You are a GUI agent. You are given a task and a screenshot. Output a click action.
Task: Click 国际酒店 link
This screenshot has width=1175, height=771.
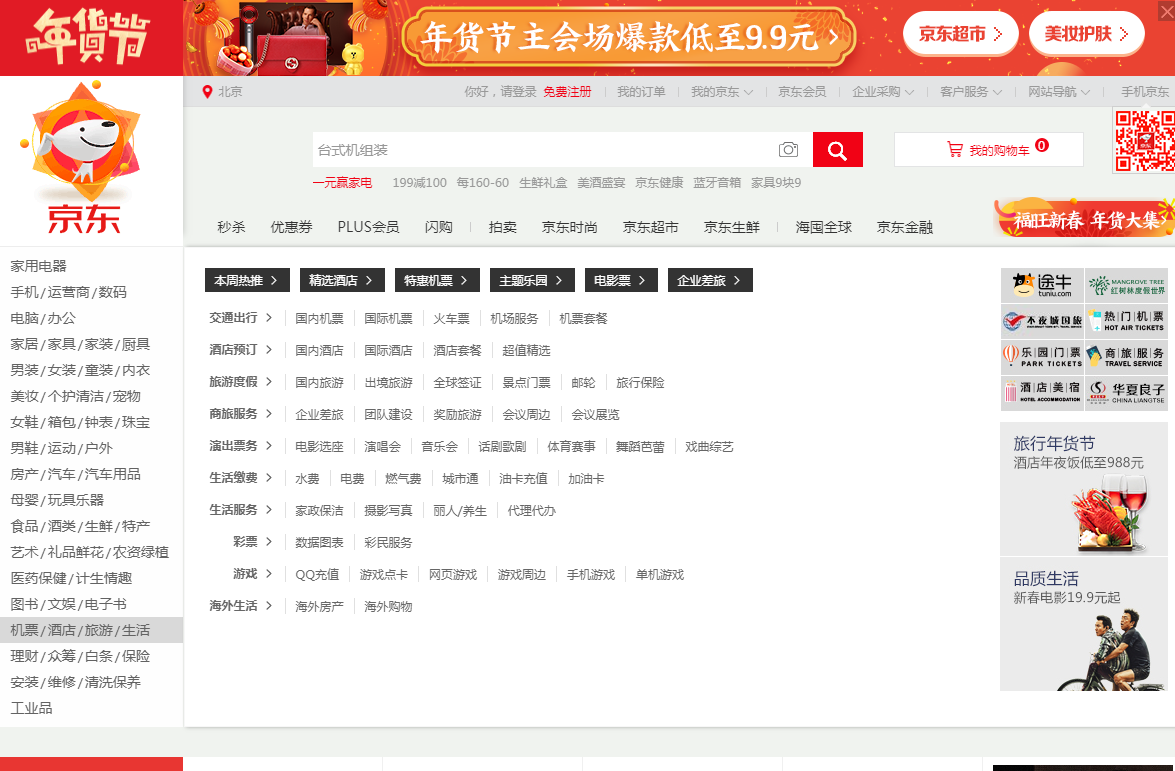pyautogui.click(x=388, y=351)
